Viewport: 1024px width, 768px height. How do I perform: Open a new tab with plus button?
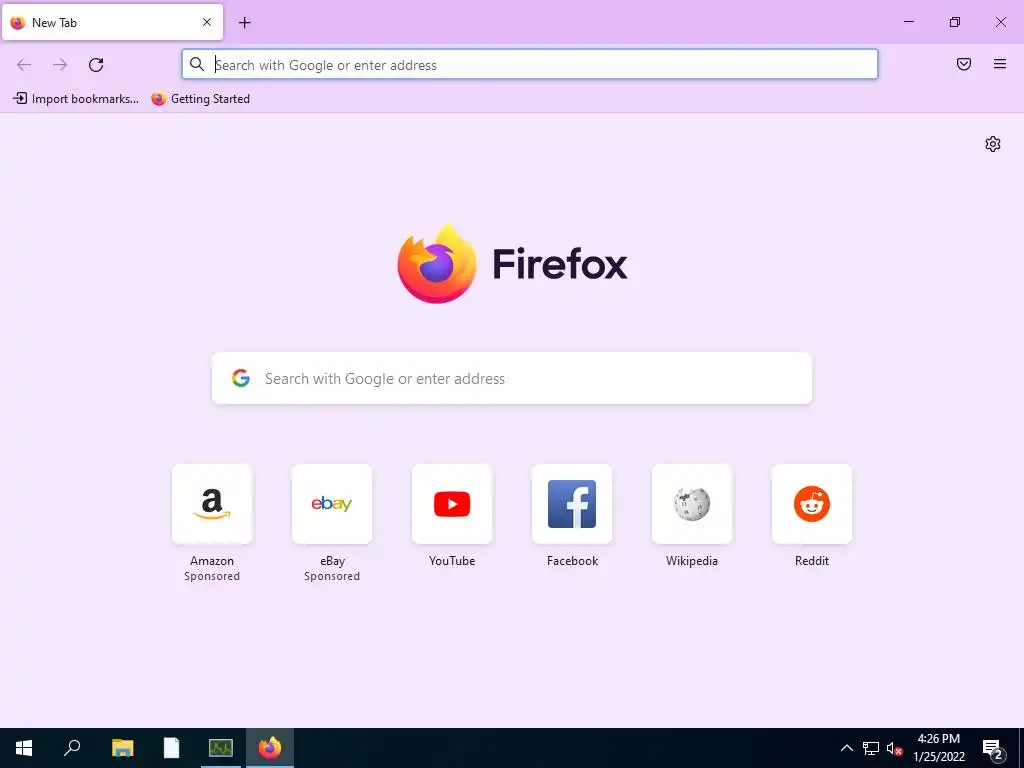[244, 23]
